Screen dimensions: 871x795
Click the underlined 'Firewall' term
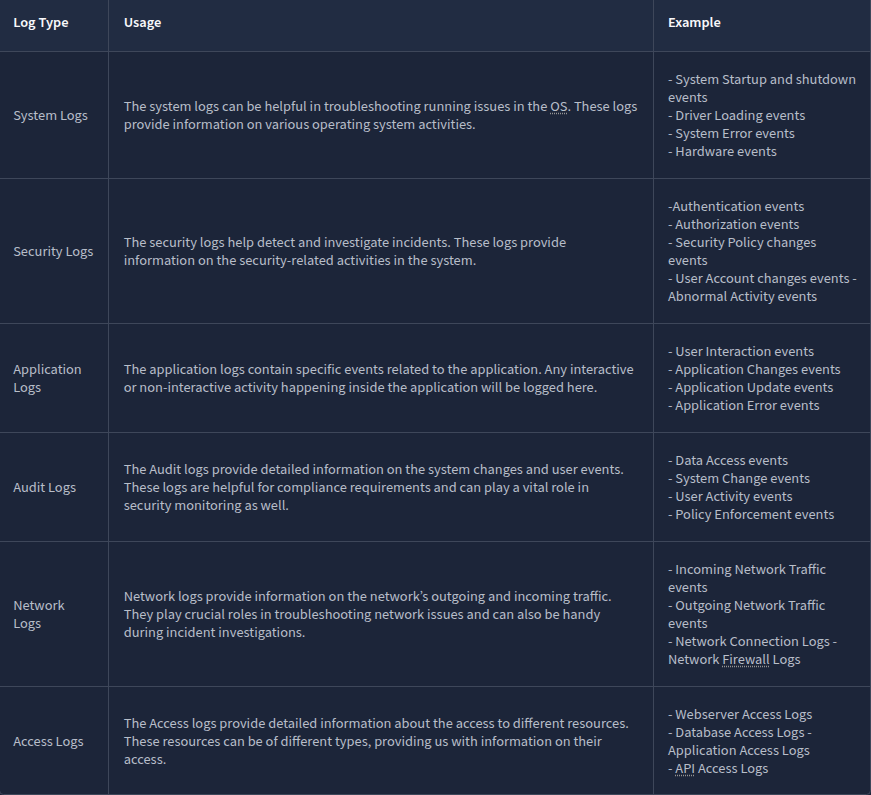click(748, 660)
